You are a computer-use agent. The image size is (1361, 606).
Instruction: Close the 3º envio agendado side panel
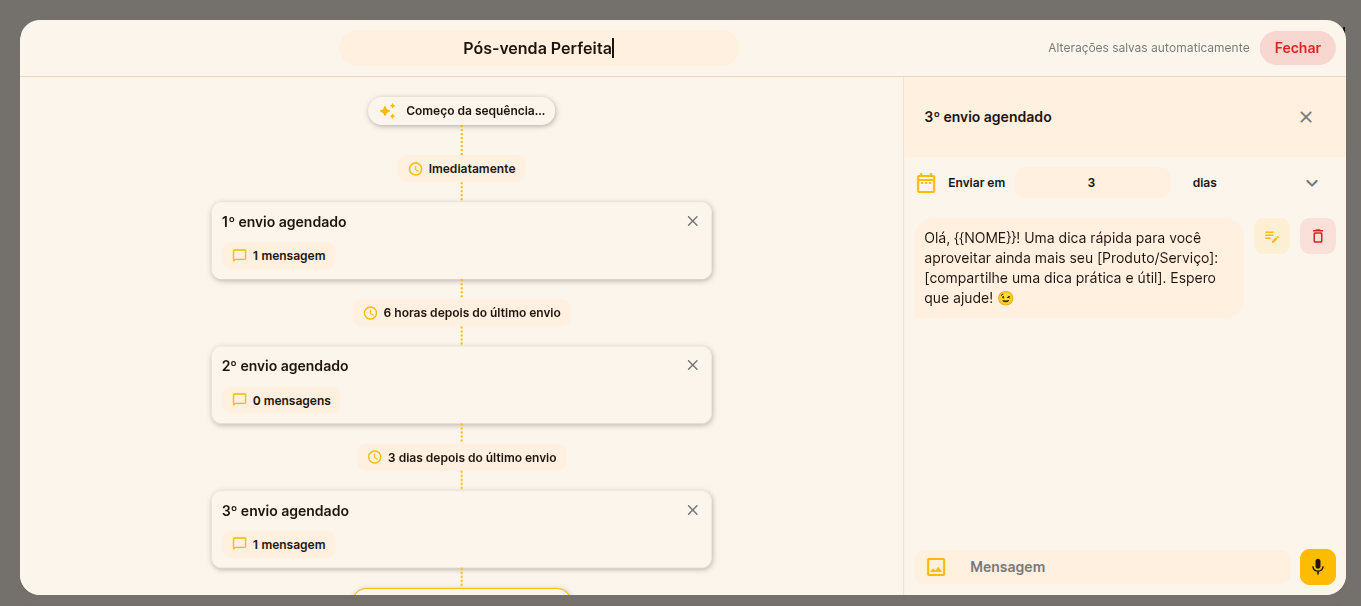click(x=1305, y=117)
